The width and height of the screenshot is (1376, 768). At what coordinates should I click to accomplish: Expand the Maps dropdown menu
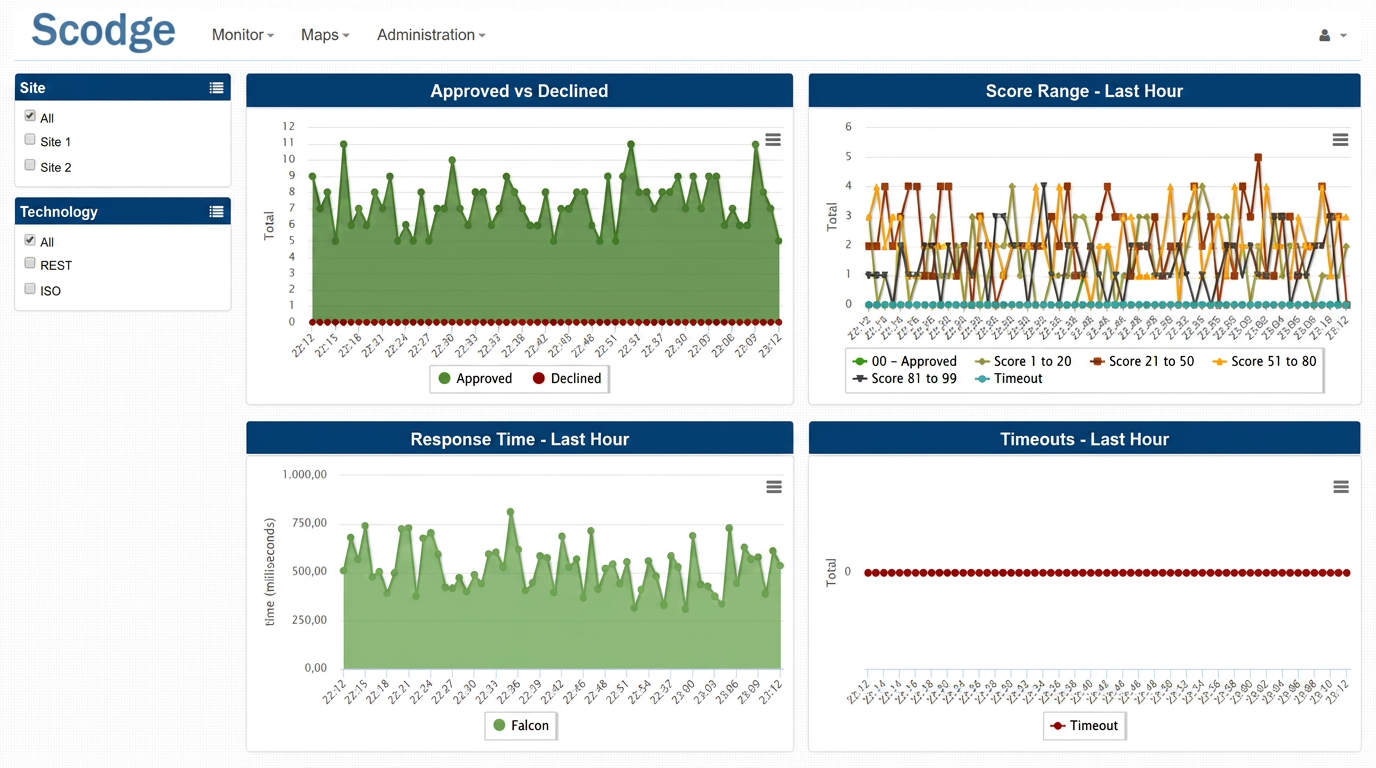(325, 35)
